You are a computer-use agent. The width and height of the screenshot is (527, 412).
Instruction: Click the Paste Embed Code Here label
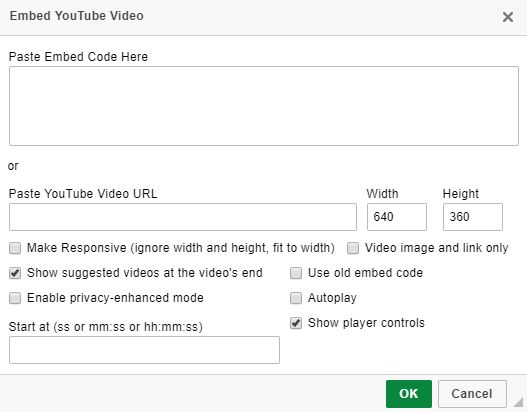click(x=78, y=57)
